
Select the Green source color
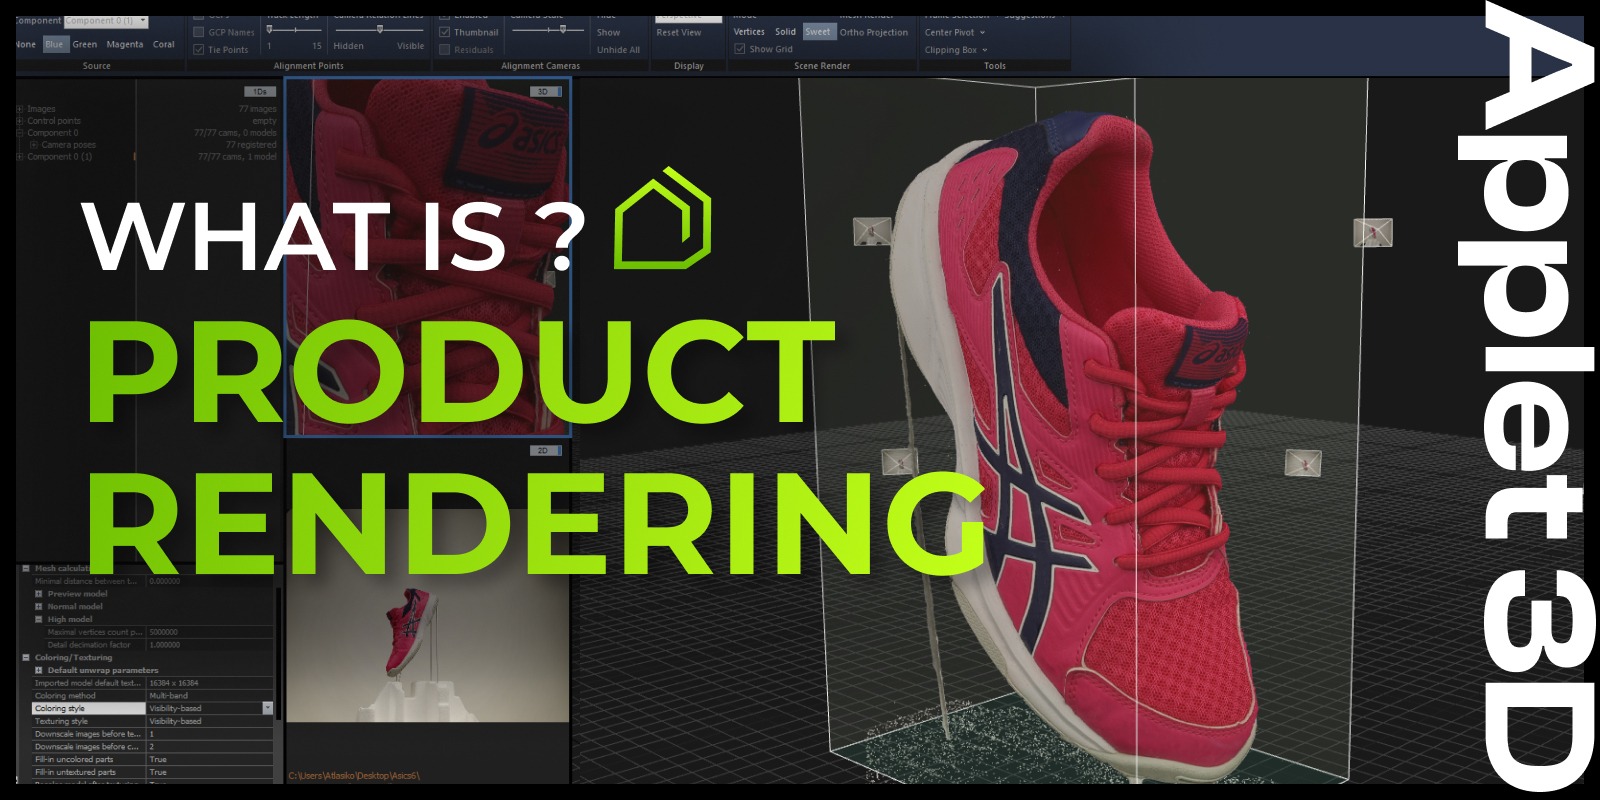[85, 44]
